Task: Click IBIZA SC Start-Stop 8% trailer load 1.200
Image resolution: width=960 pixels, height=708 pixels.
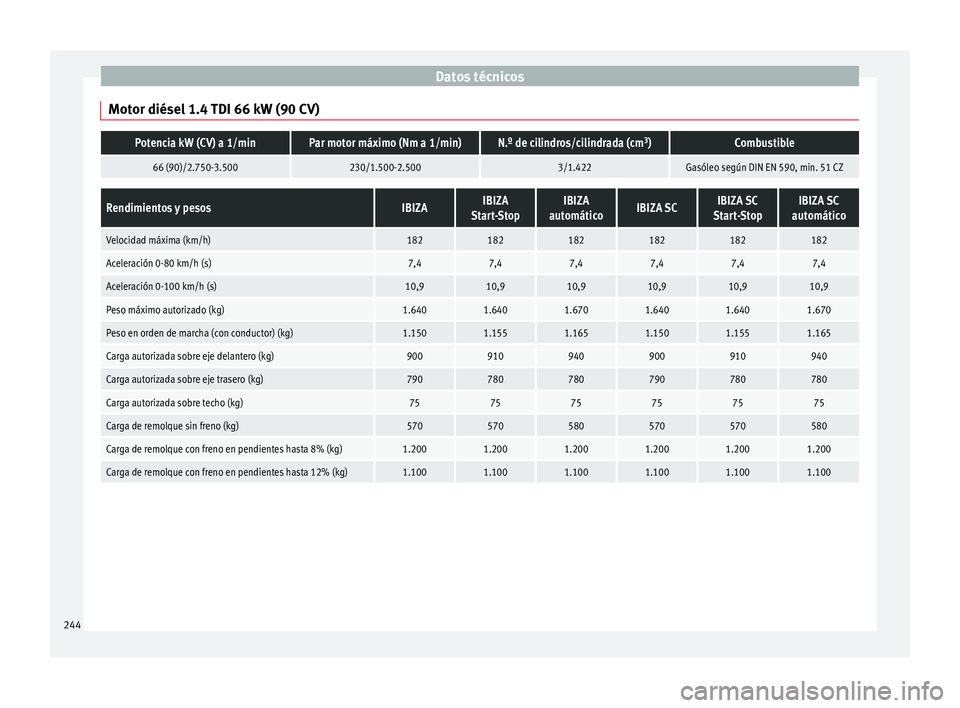Action: pos(738,449)
